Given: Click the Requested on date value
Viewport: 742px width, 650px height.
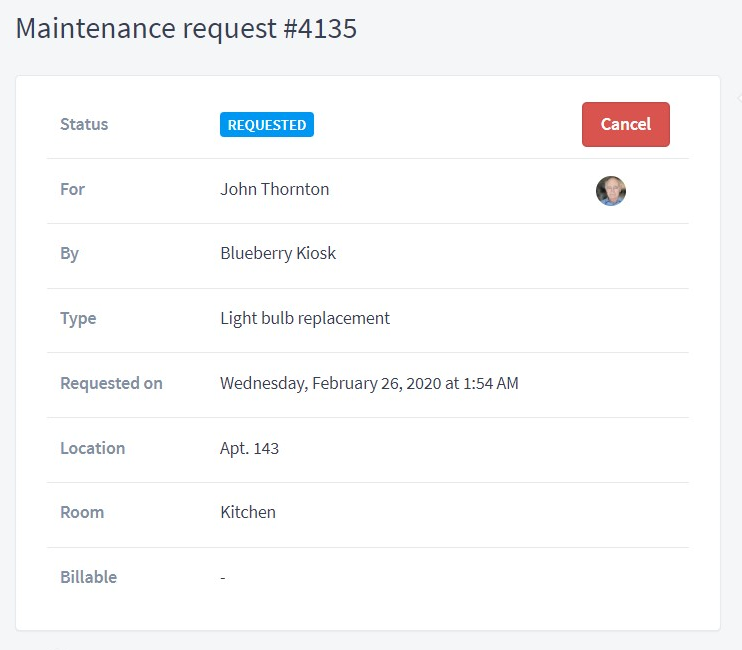Looking at the screenshot, I should click(x=369, y=383).
